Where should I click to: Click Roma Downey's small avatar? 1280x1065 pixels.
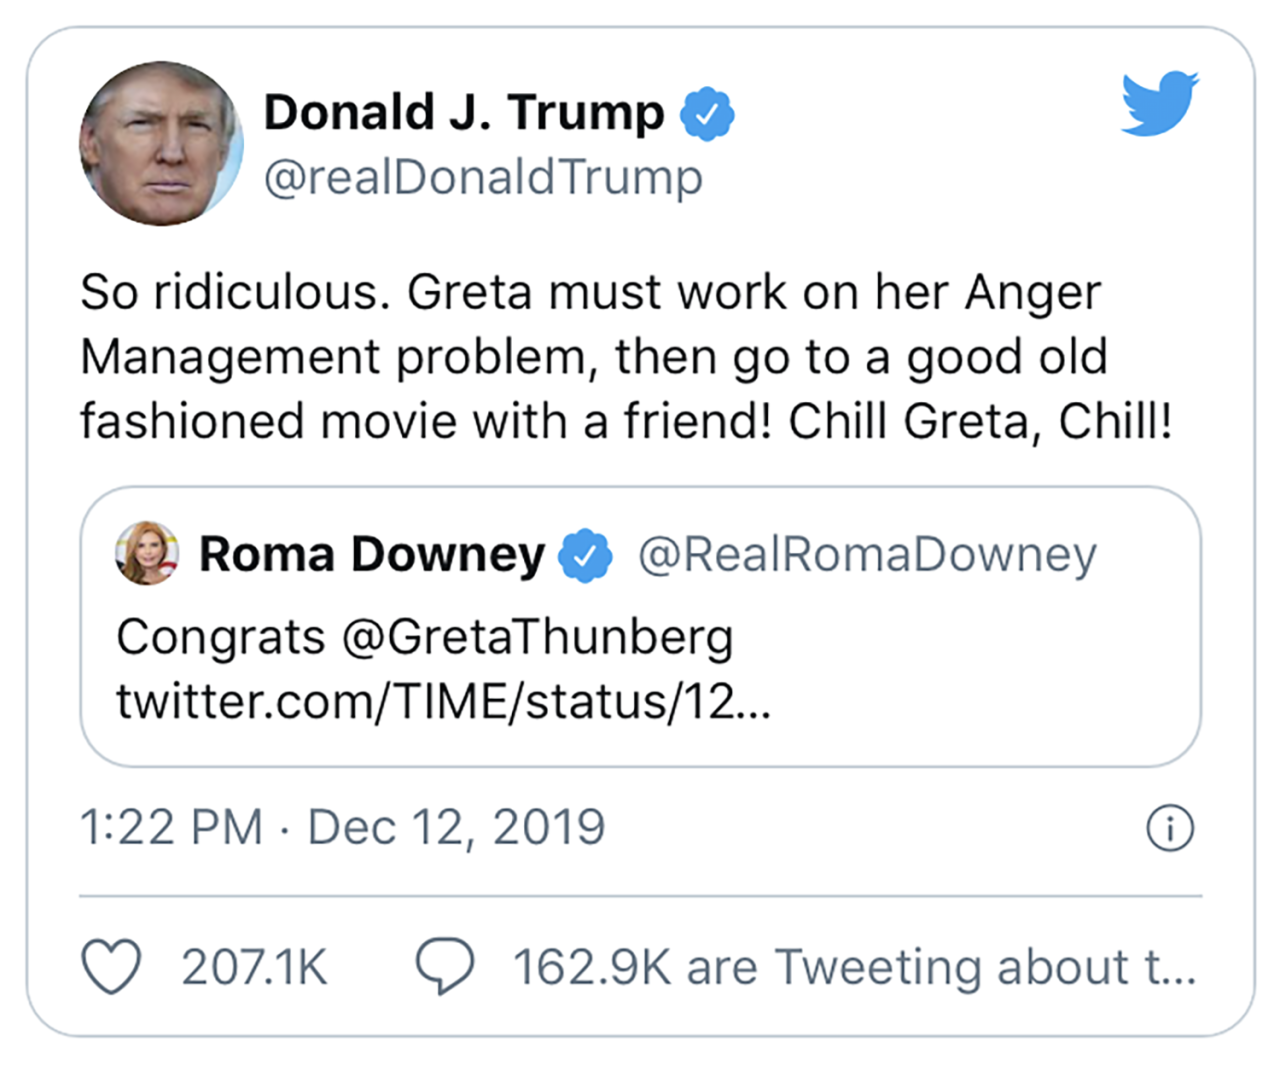tap(147, 553)
